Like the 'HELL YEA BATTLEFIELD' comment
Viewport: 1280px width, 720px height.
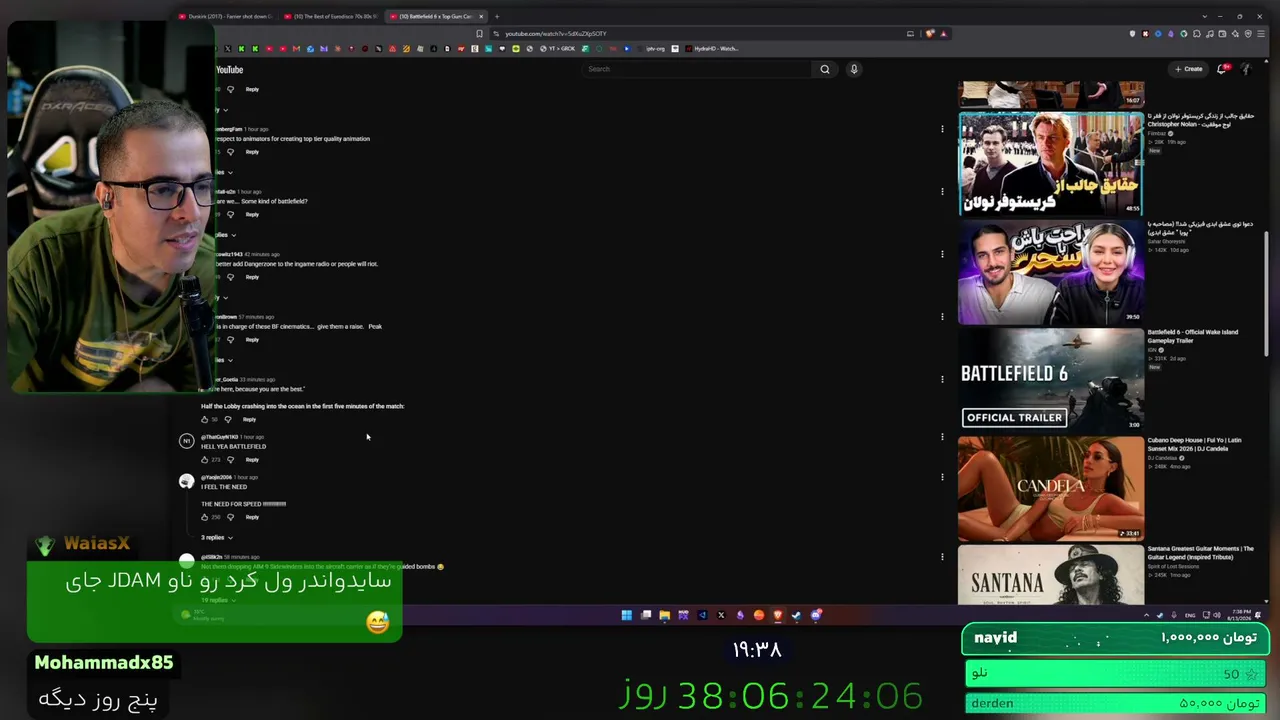205,460
